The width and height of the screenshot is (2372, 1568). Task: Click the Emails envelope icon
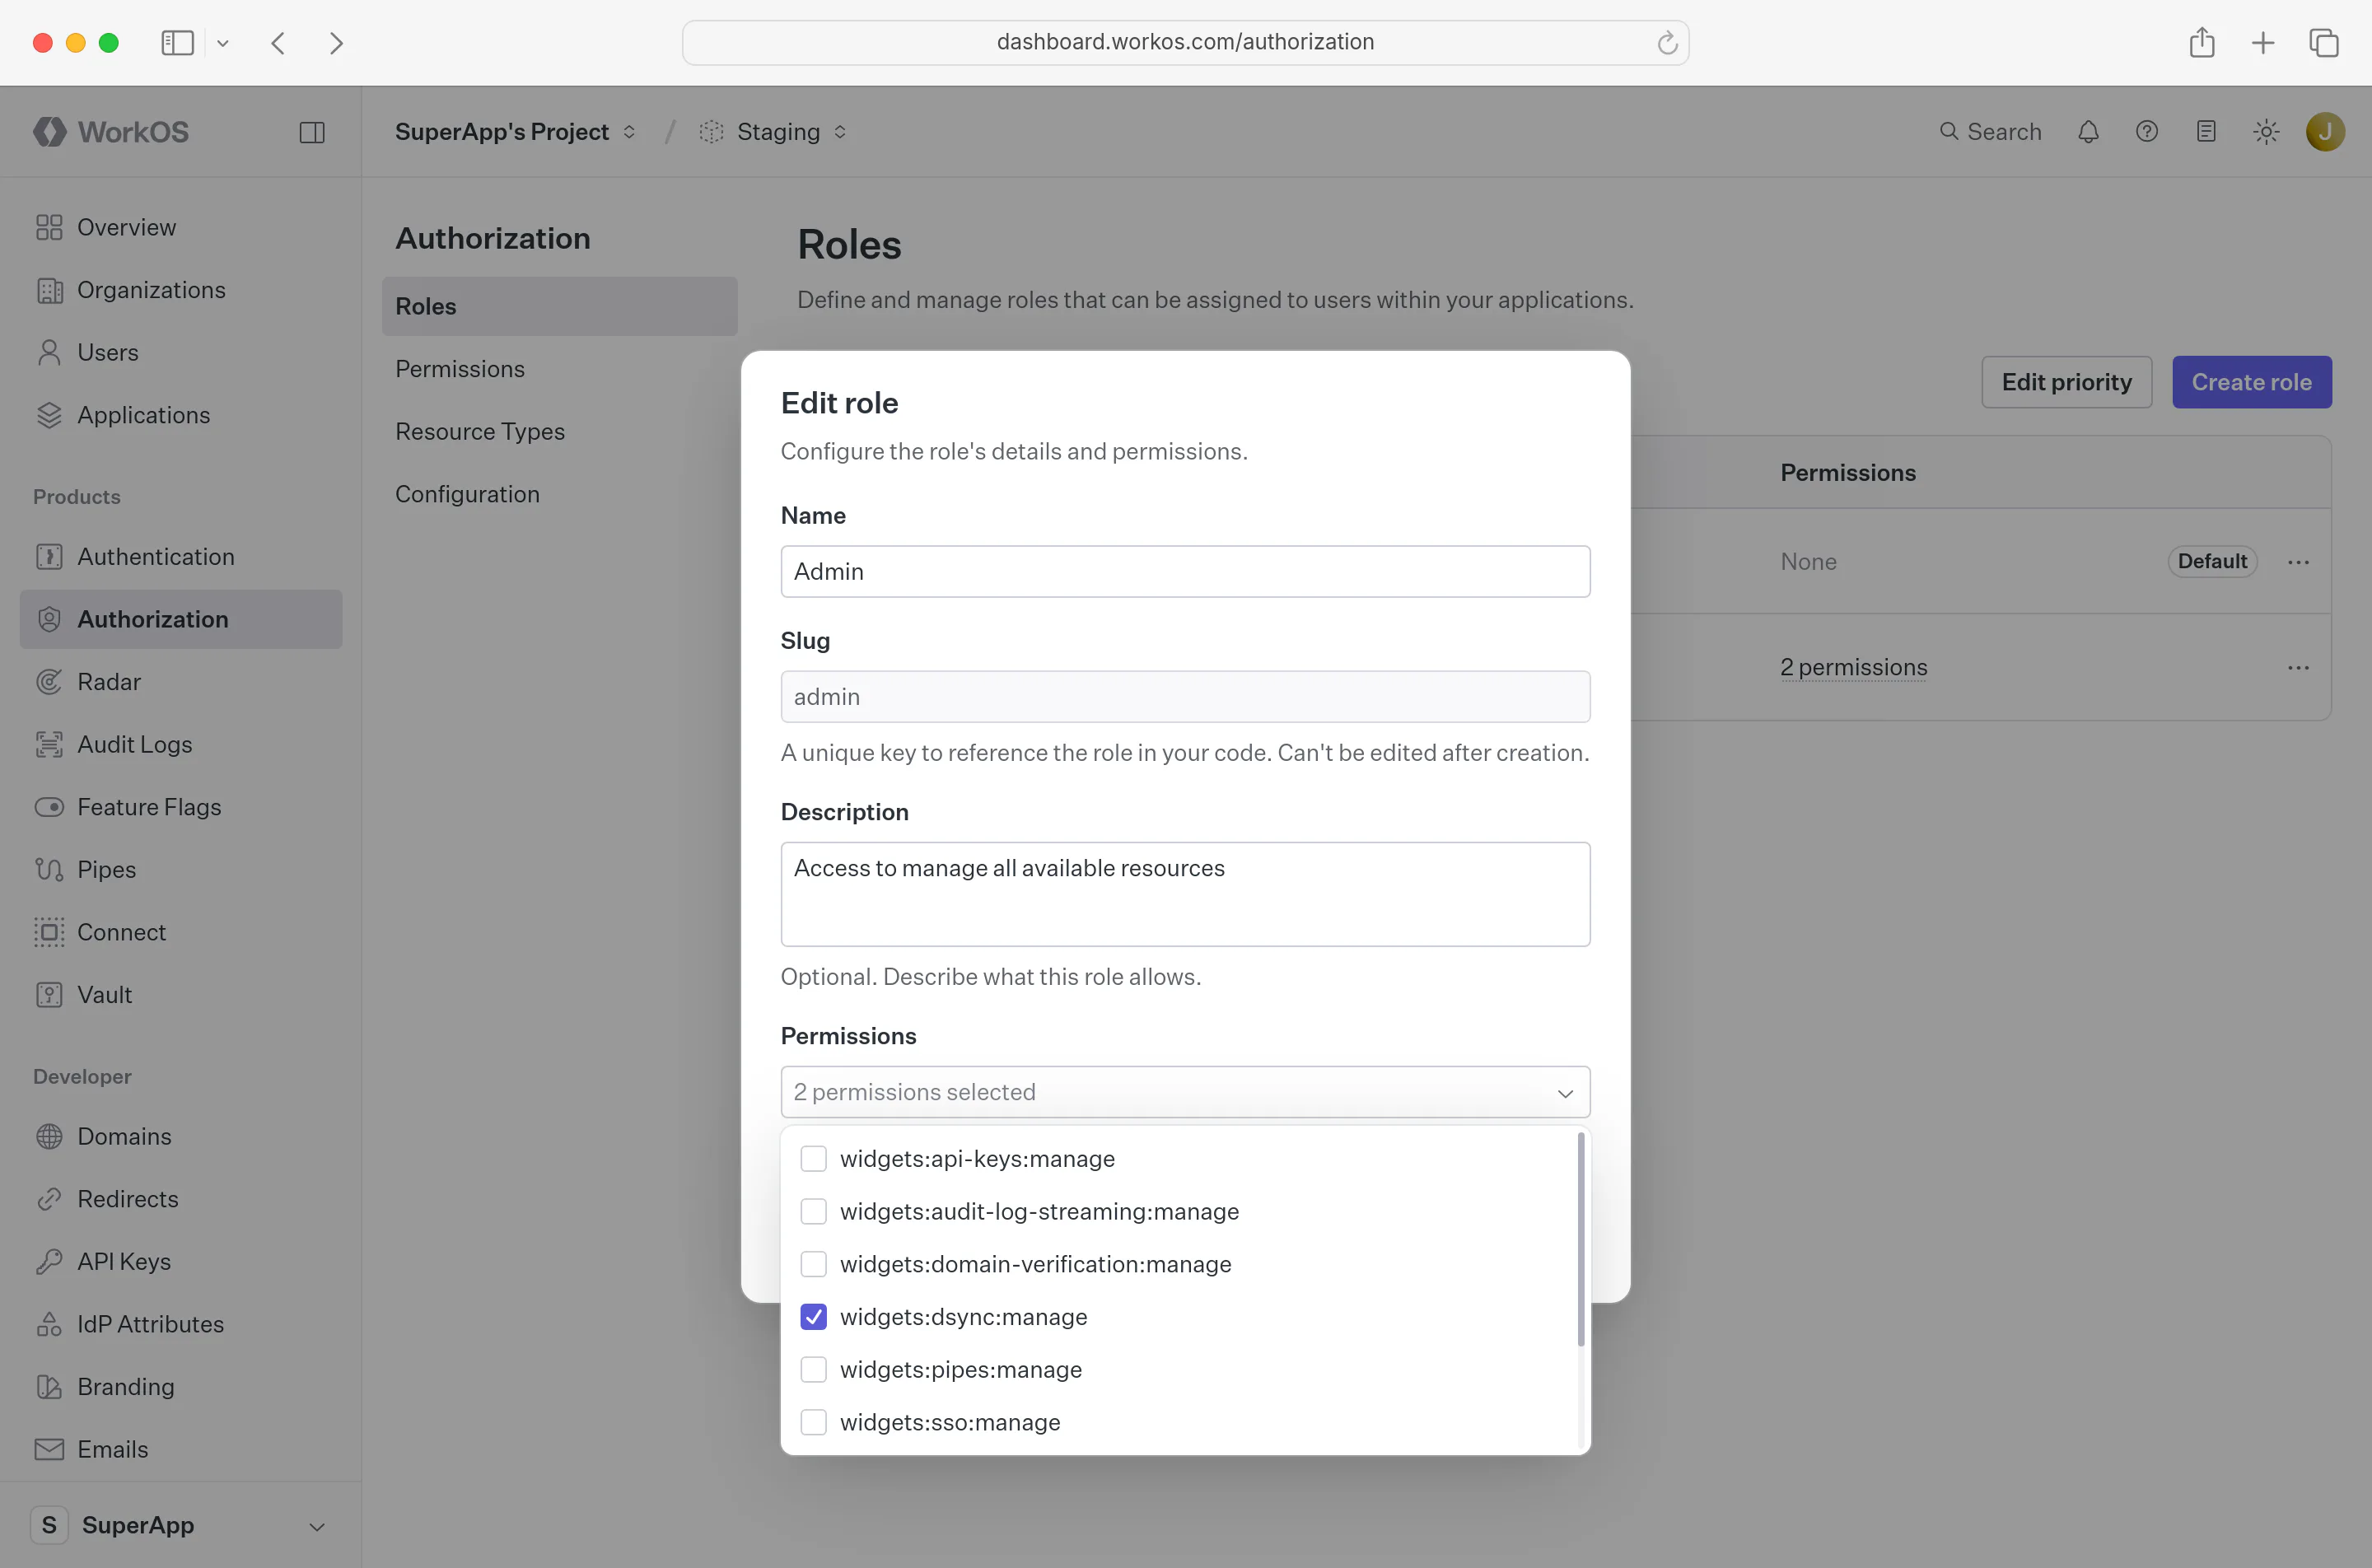49,1449
